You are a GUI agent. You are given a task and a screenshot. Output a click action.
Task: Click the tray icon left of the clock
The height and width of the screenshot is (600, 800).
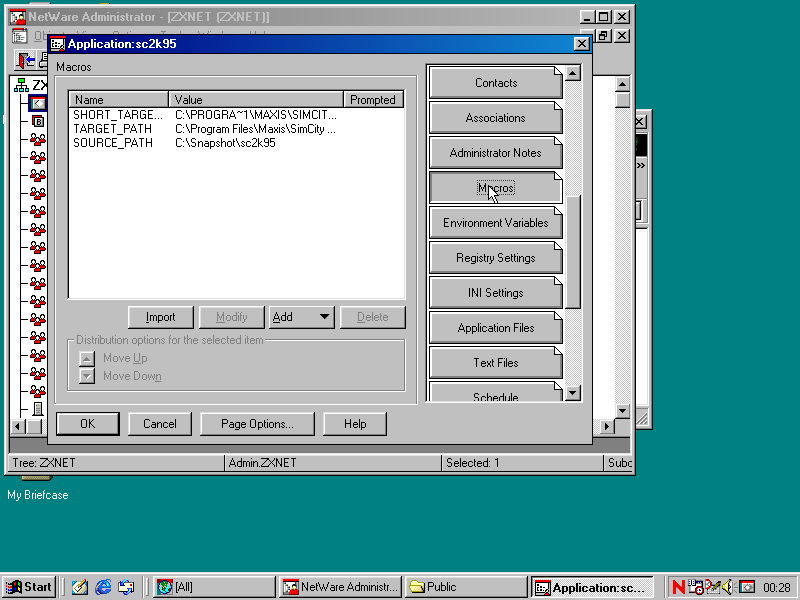747,587
